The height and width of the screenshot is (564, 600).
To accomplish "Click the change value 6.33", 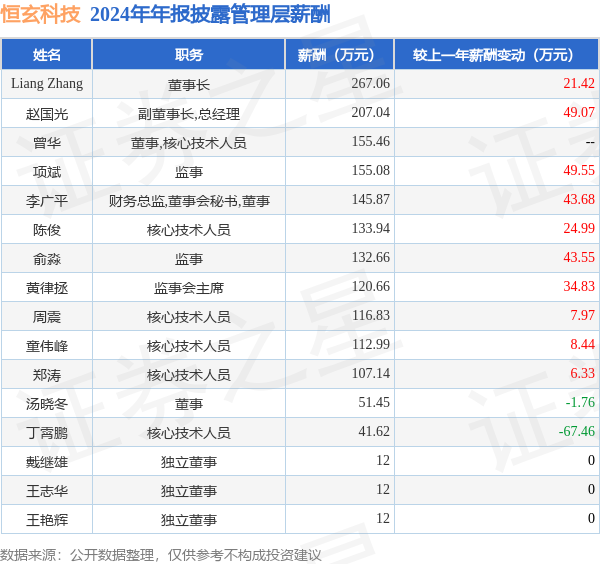I will [x=582, y=373].
